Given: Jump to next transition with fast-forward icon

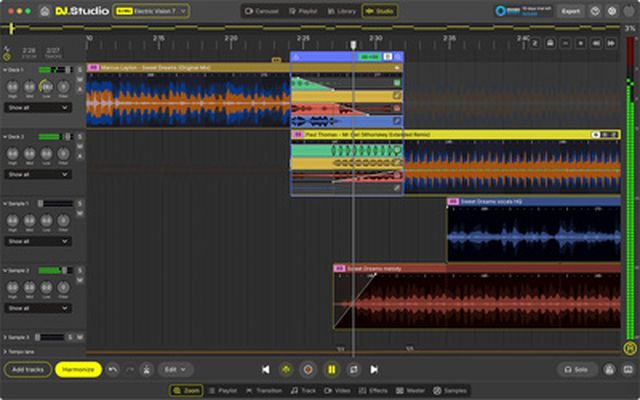Looking at the screenshot, I should 611,43.
